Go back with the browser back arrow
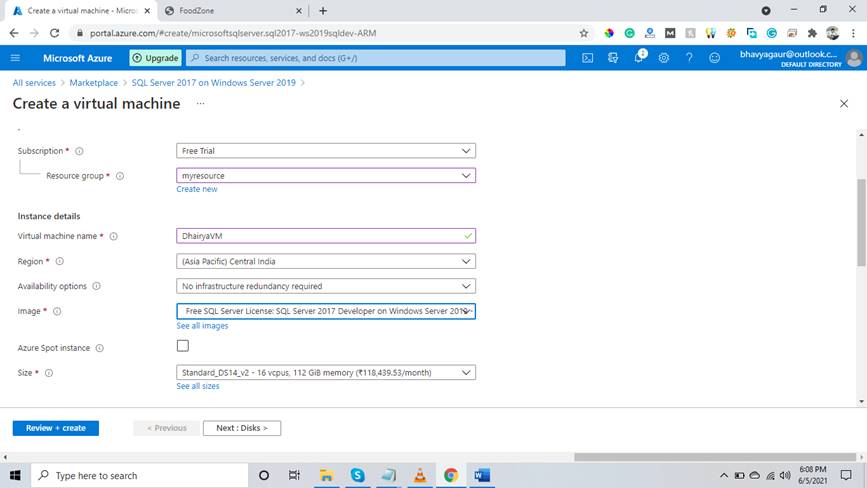The image size is (867, 488). [x=14, y=33]
